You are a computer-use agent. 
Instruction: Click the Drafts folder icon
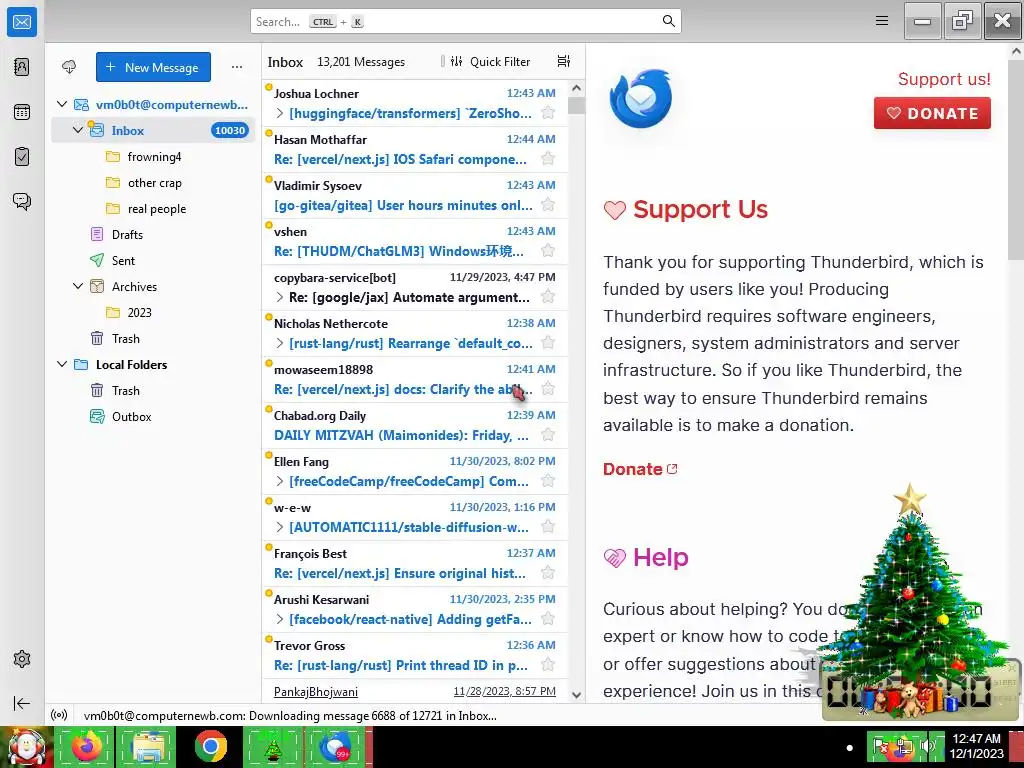pyautogui.click(x=97, y=234)
